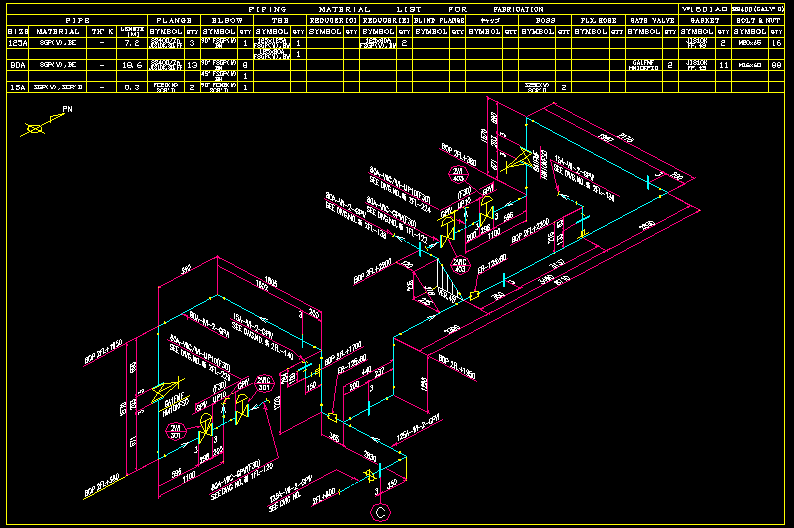Select the yellow valve above the circled C

coord(369,476)
